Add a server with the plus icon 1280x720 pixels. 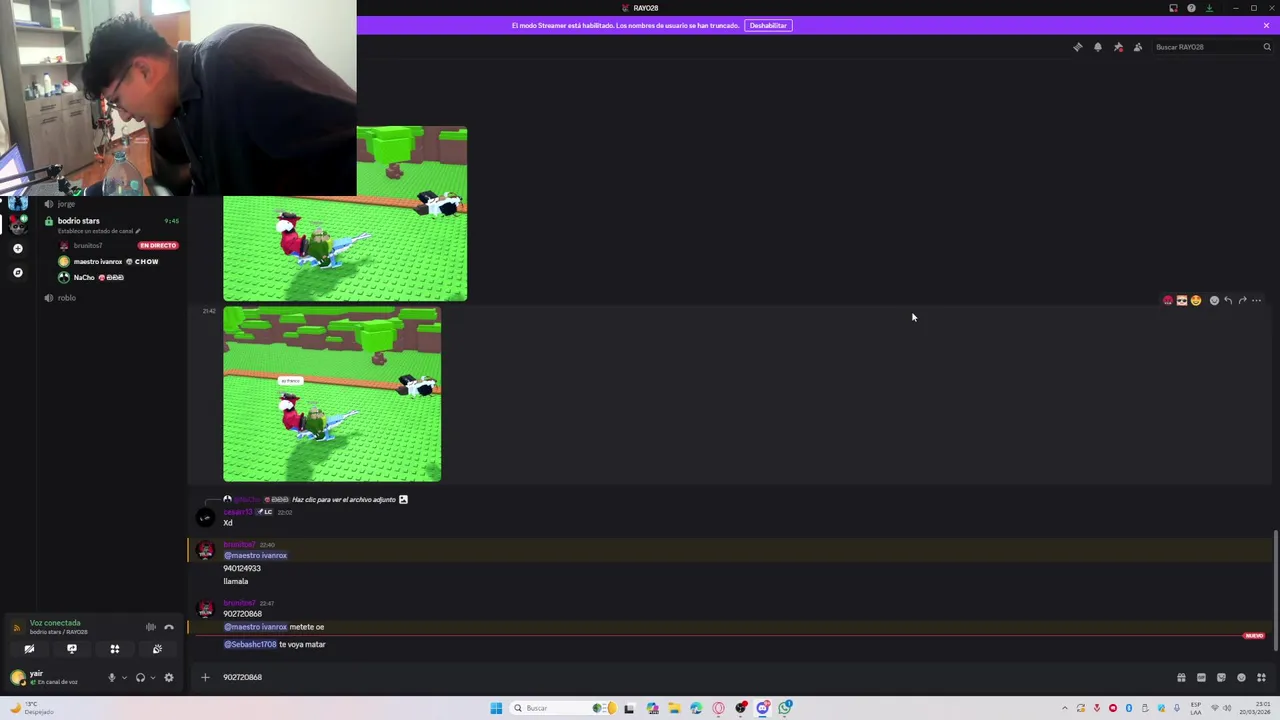(x=17, y=248)
